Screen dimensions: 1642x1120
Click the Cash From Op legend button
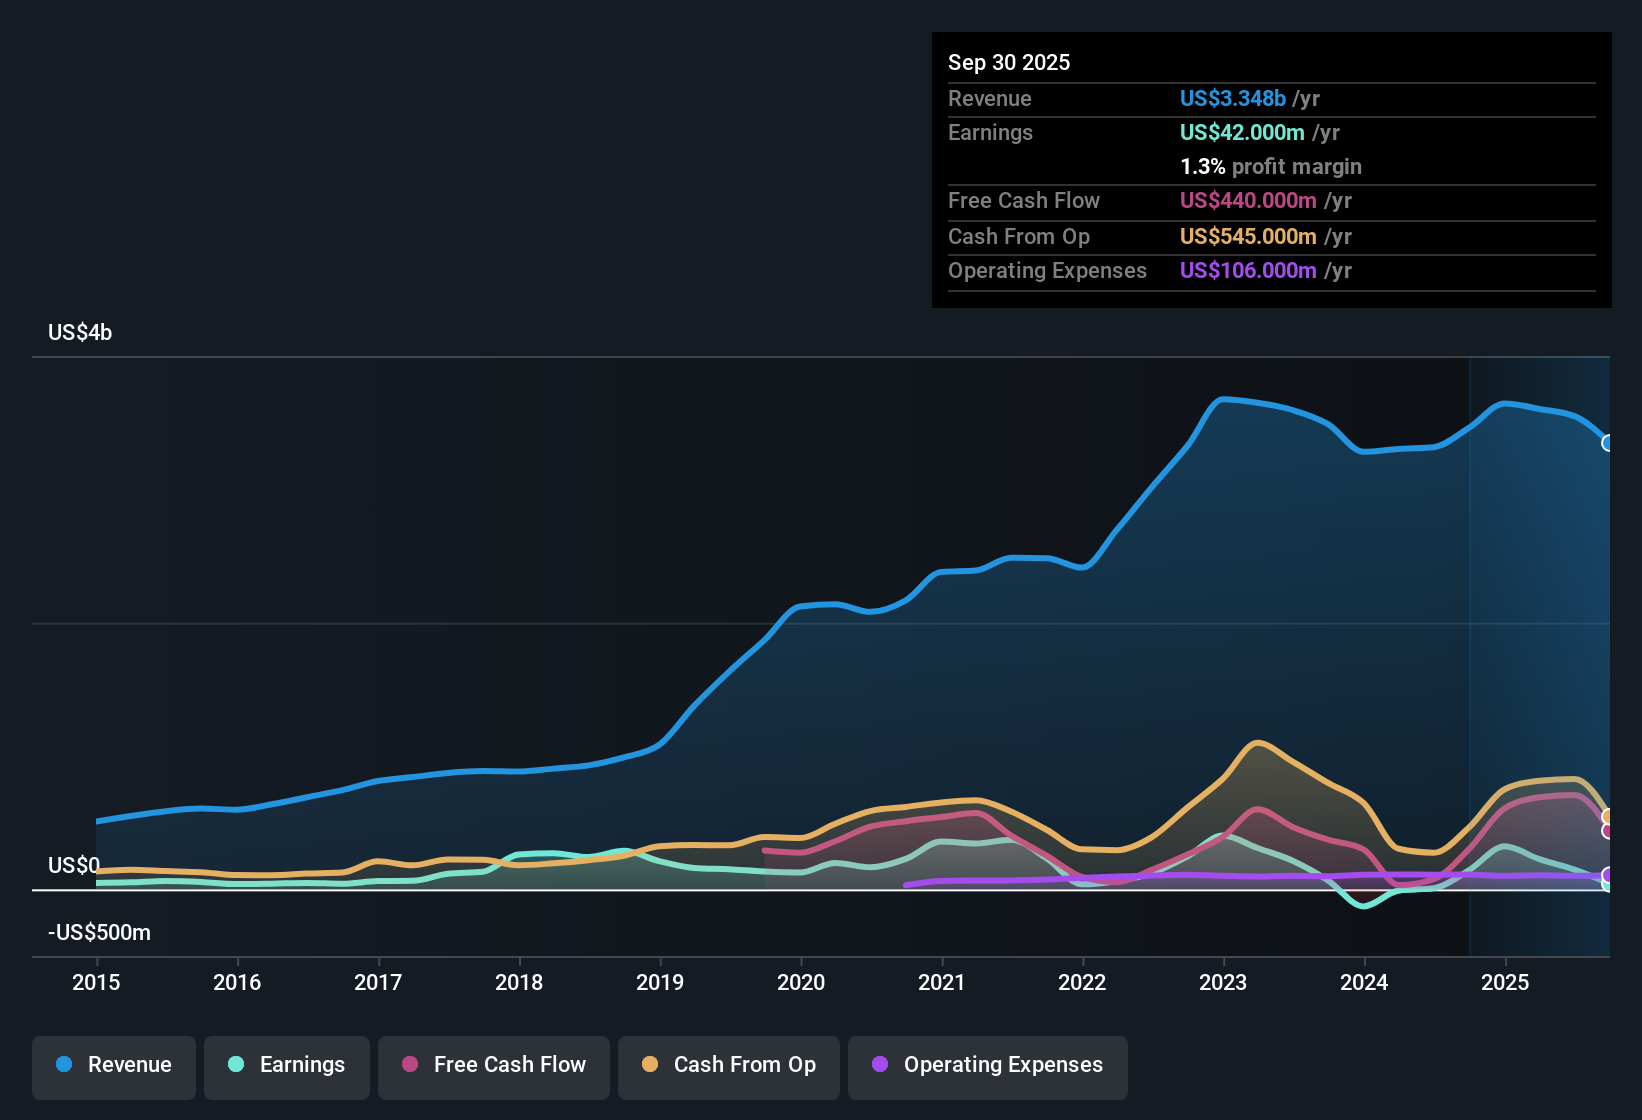728,1065
